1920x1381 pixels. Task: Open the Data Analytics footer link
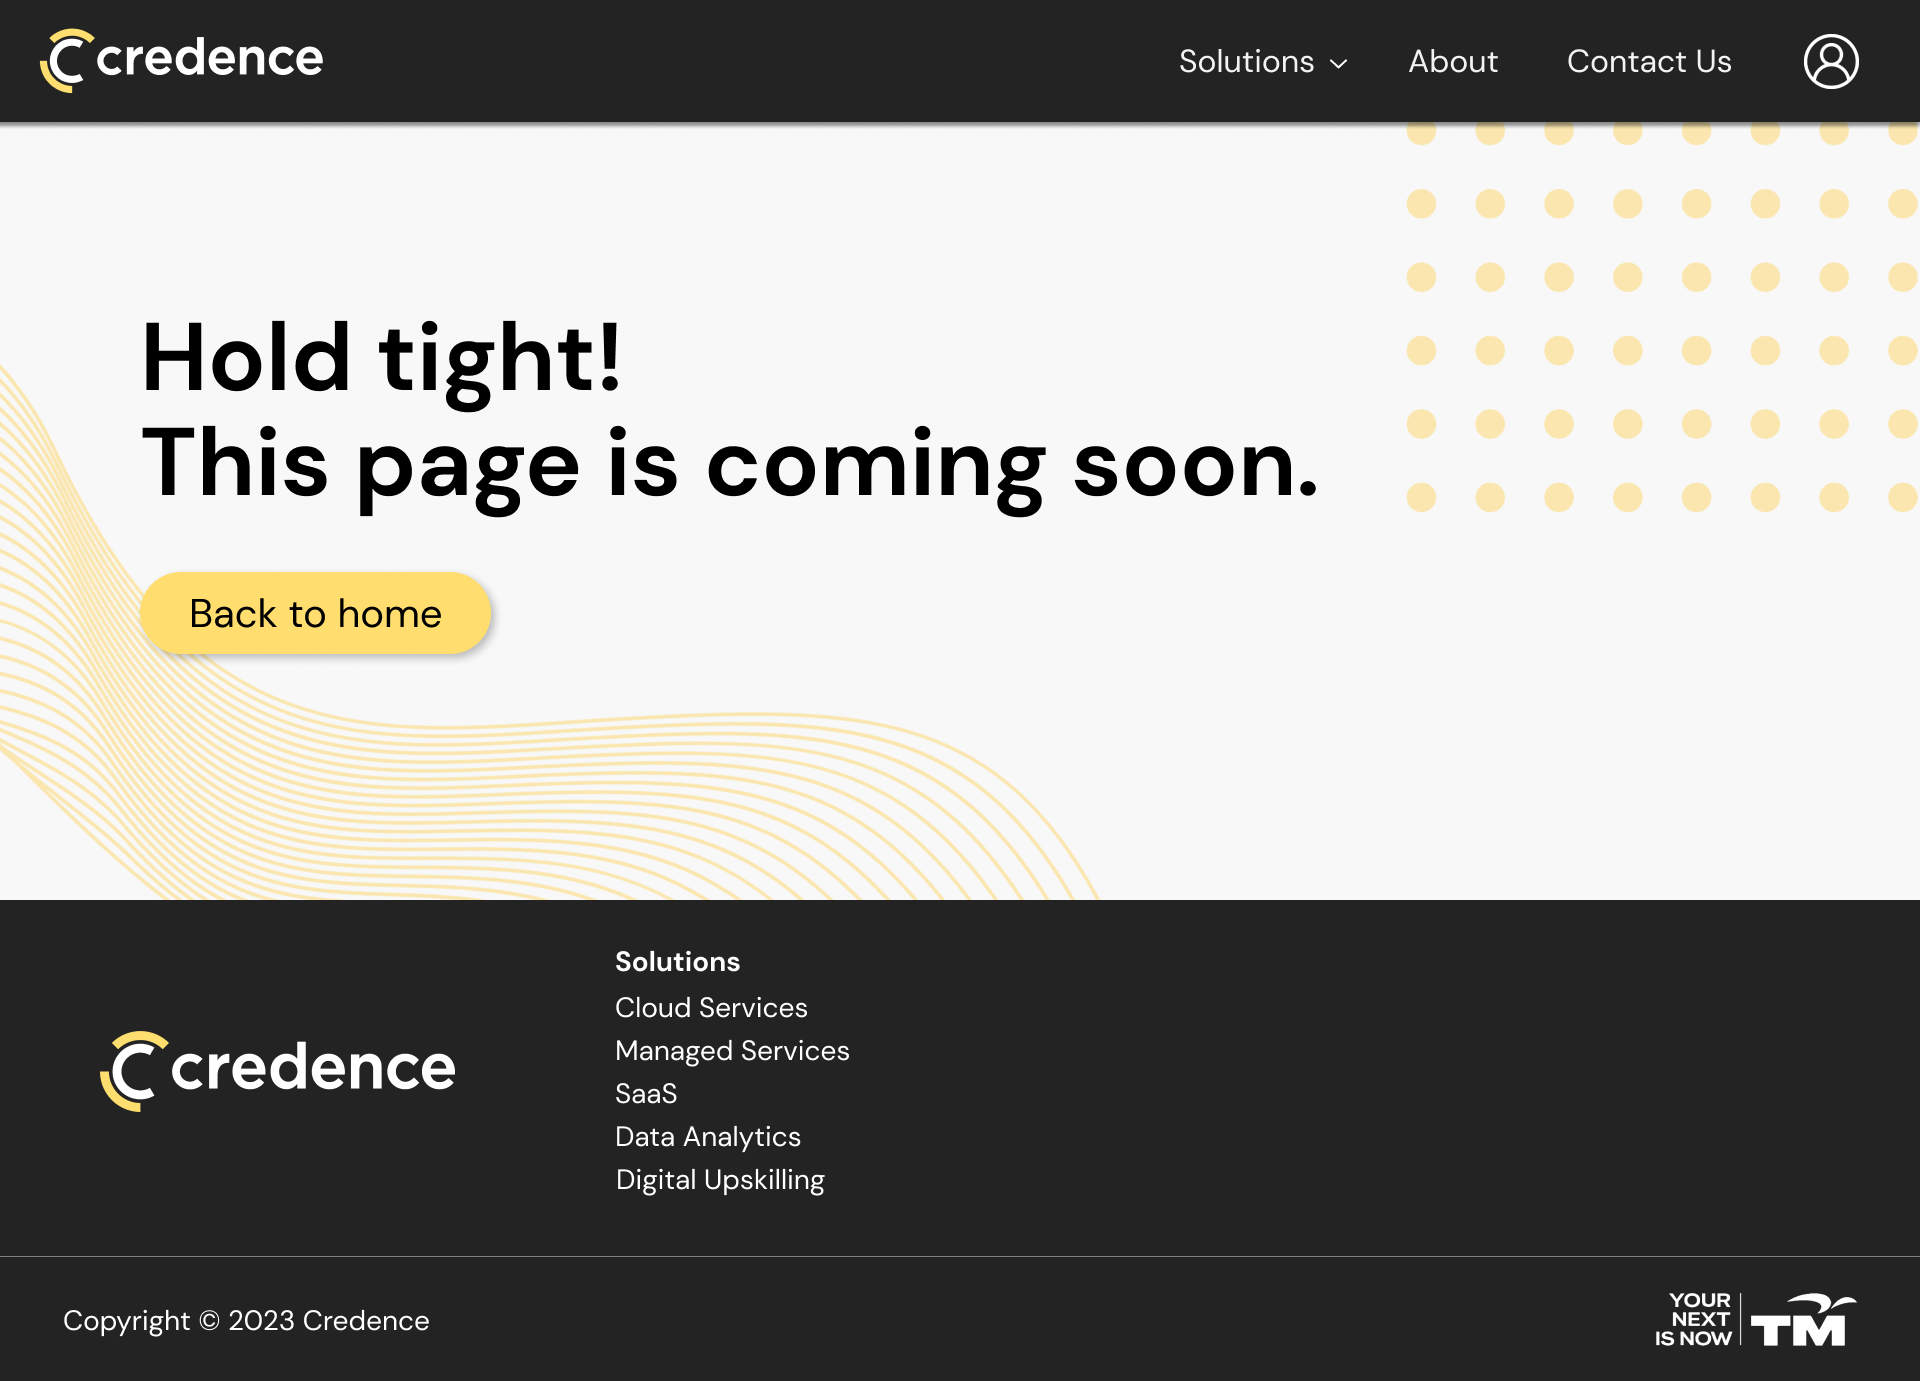tap(707, 1136)
